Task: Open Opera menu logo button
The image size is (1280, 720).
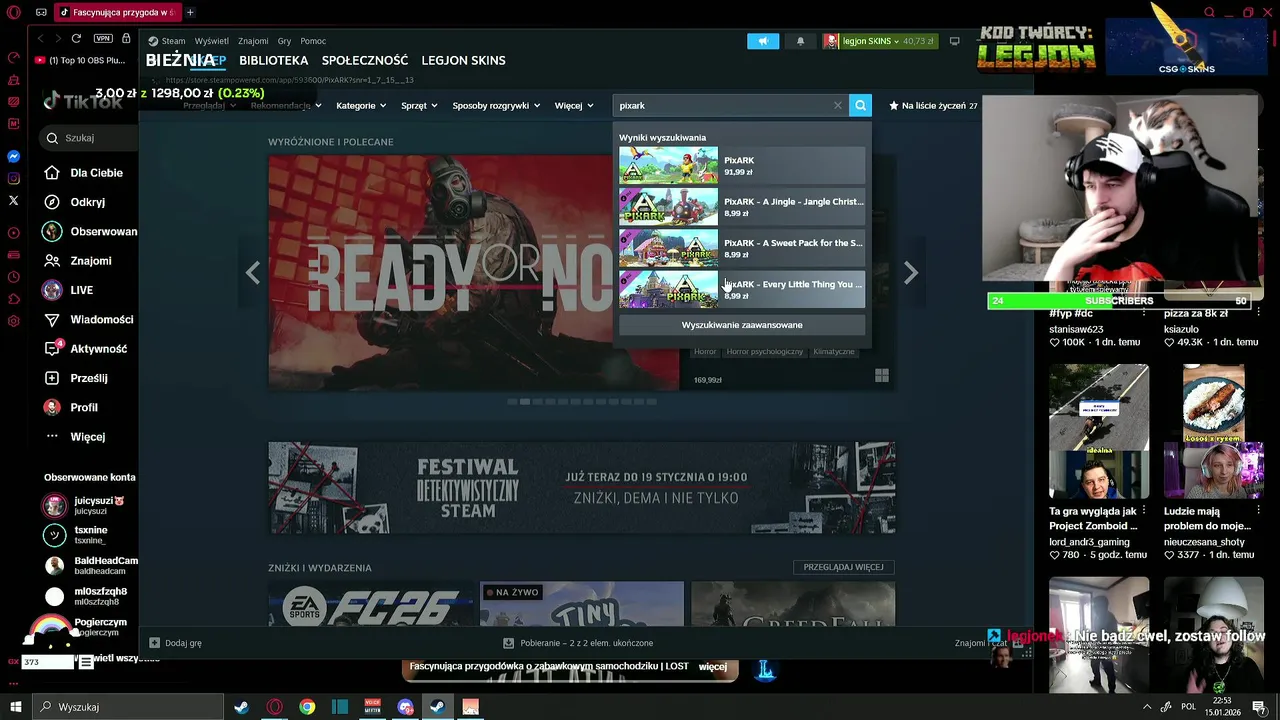Action: click(13, 12)
